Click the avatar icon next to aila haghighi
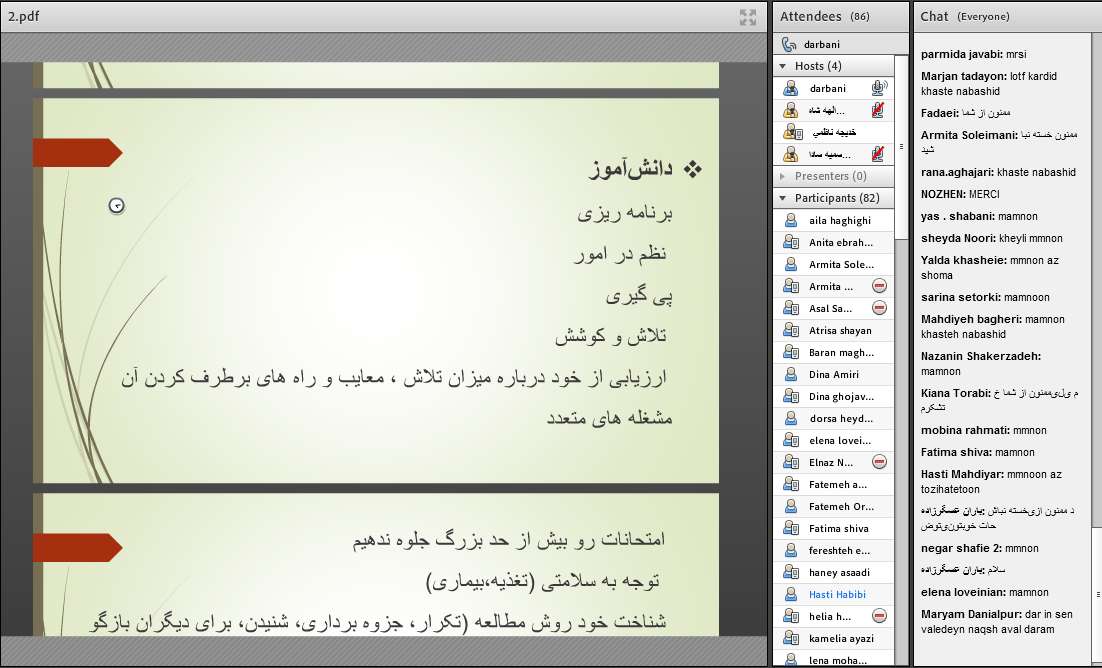1102x668 pixels. (x=790, y=220)
